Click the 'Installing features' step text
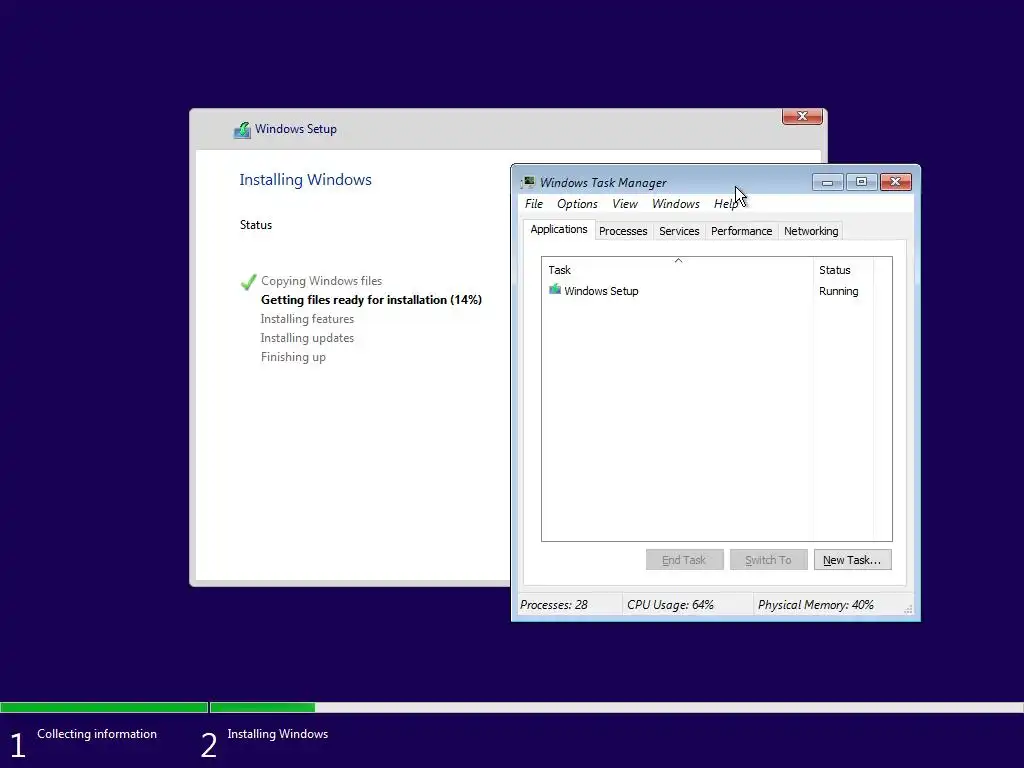The width and height of the screenshot is (1024, 768). 307,319
